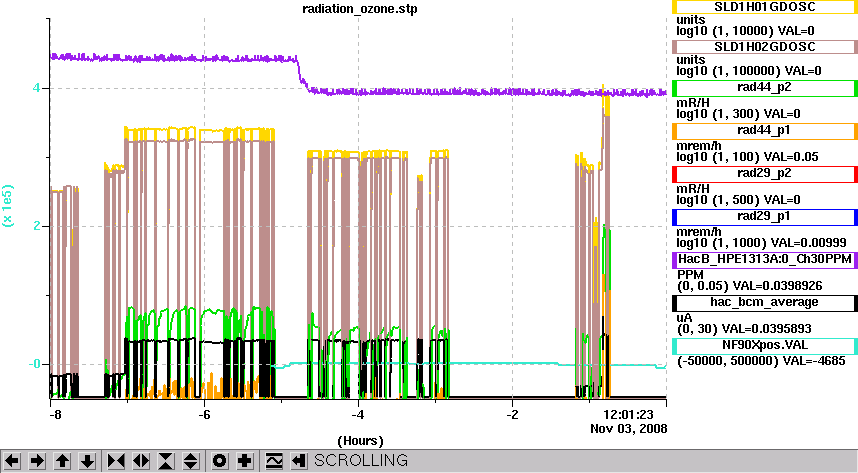Click the (-50000, 500000) VAL=-4685 text
Image resolution: width=858 pixels, height=473 pixels.
pyautogui.click(x=761, y=361)
